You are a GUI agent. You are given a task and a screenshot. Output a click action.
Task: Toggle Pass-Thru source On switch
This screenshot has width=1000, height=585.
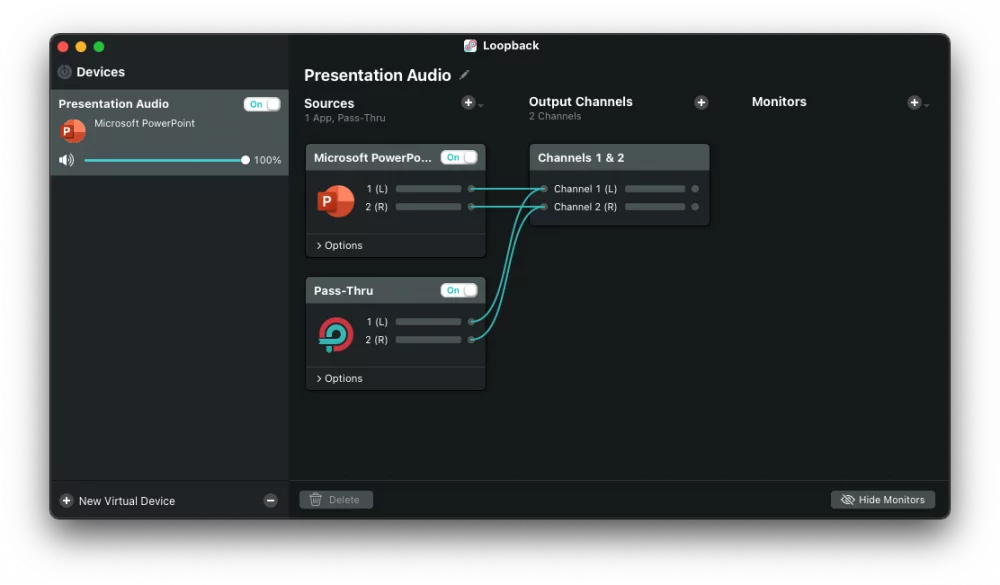click(459, 290)
